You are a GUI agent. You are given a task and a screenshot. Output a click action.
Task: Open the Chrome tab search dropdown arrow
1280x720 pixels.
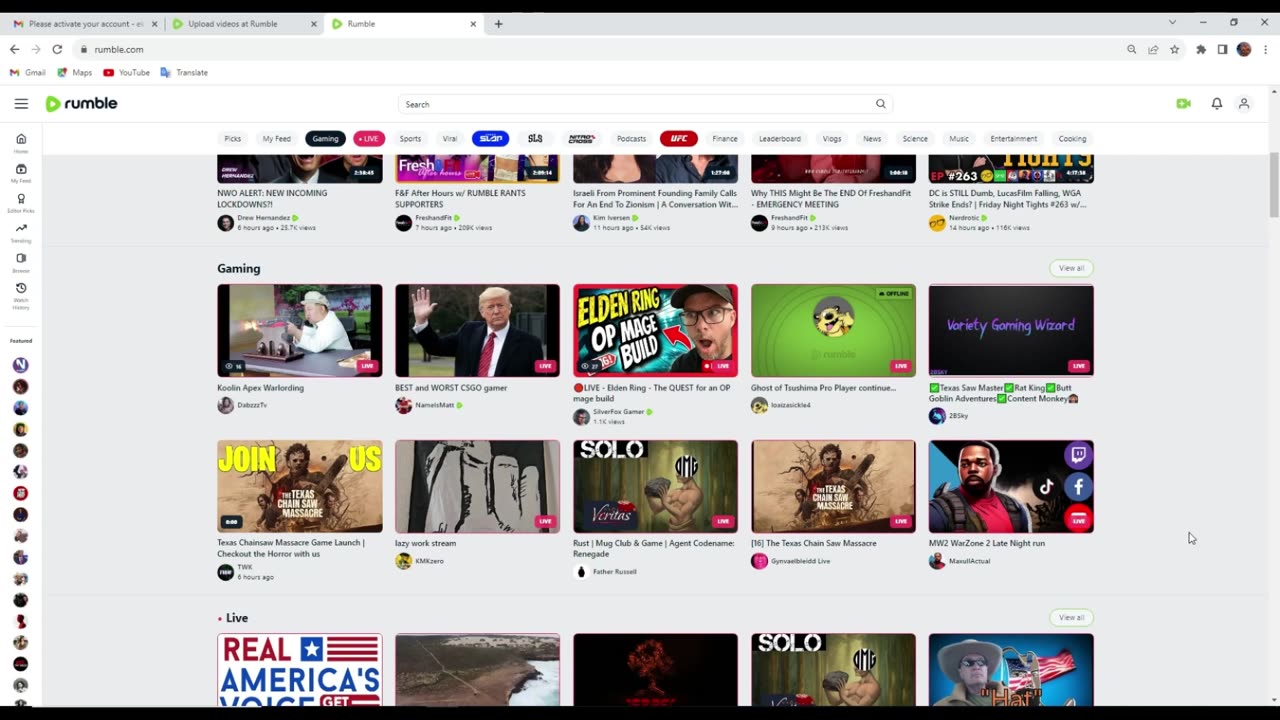coord(1172,23)
